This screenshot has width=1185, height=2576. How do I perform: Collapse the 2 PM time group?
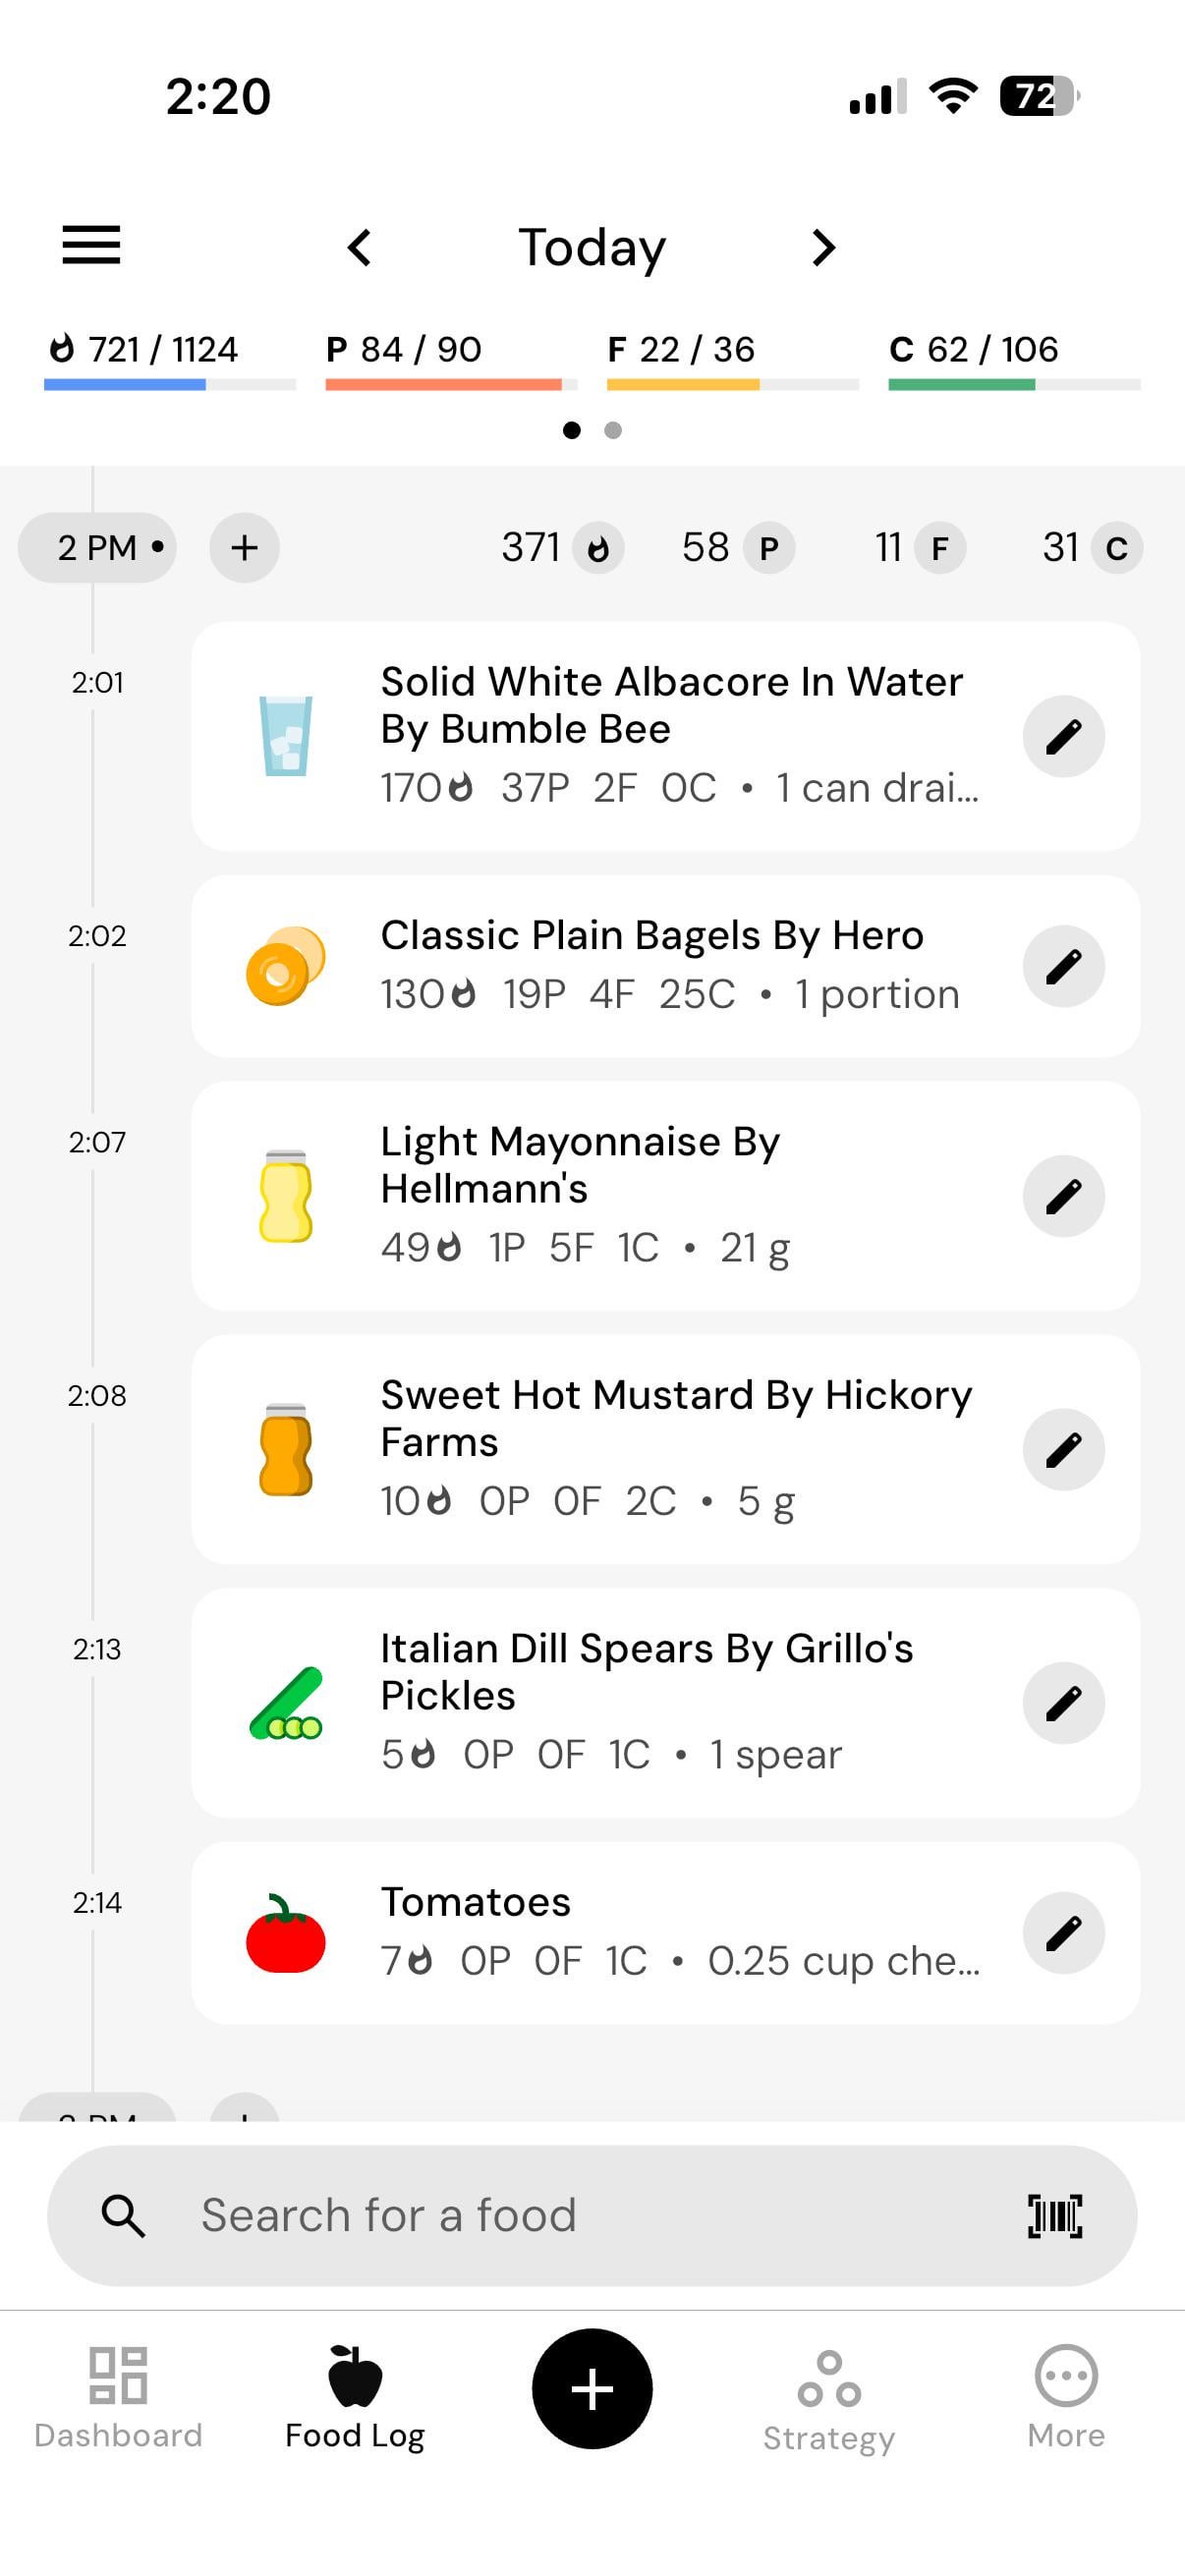[x=97, y=548]
